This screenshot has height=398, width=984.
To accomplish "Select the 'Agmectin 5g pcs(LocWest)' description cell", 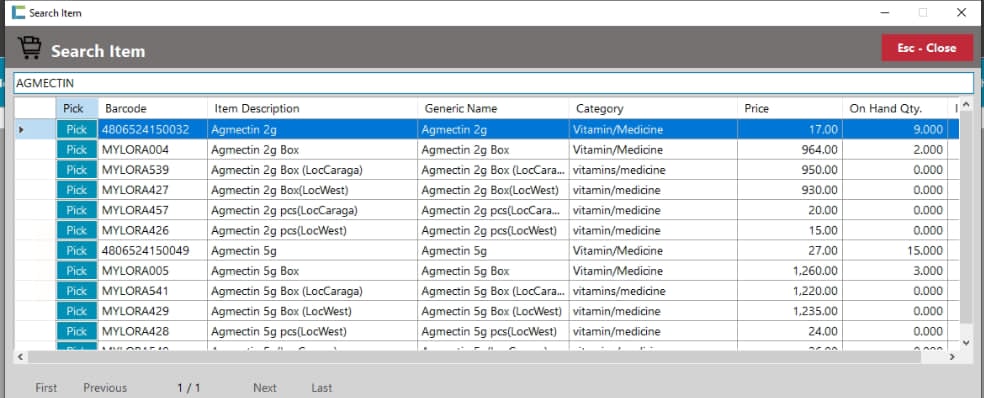I will [312, 331].
